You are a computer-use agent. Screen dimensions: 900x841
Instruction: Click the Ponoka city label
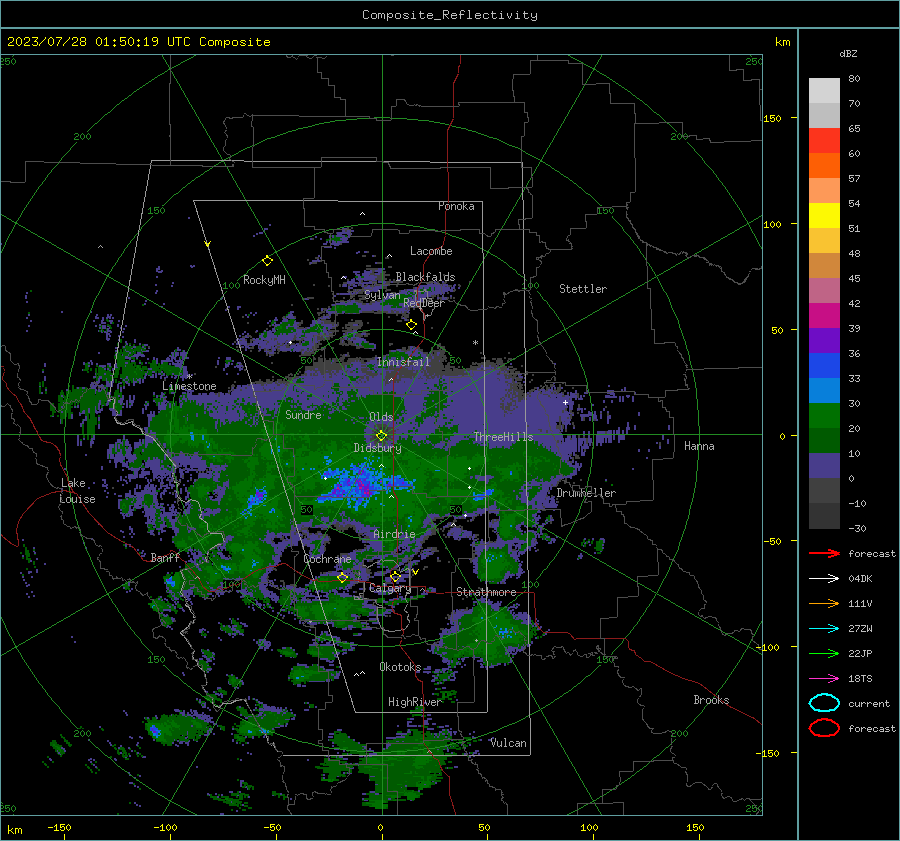[x=456, y=206]
